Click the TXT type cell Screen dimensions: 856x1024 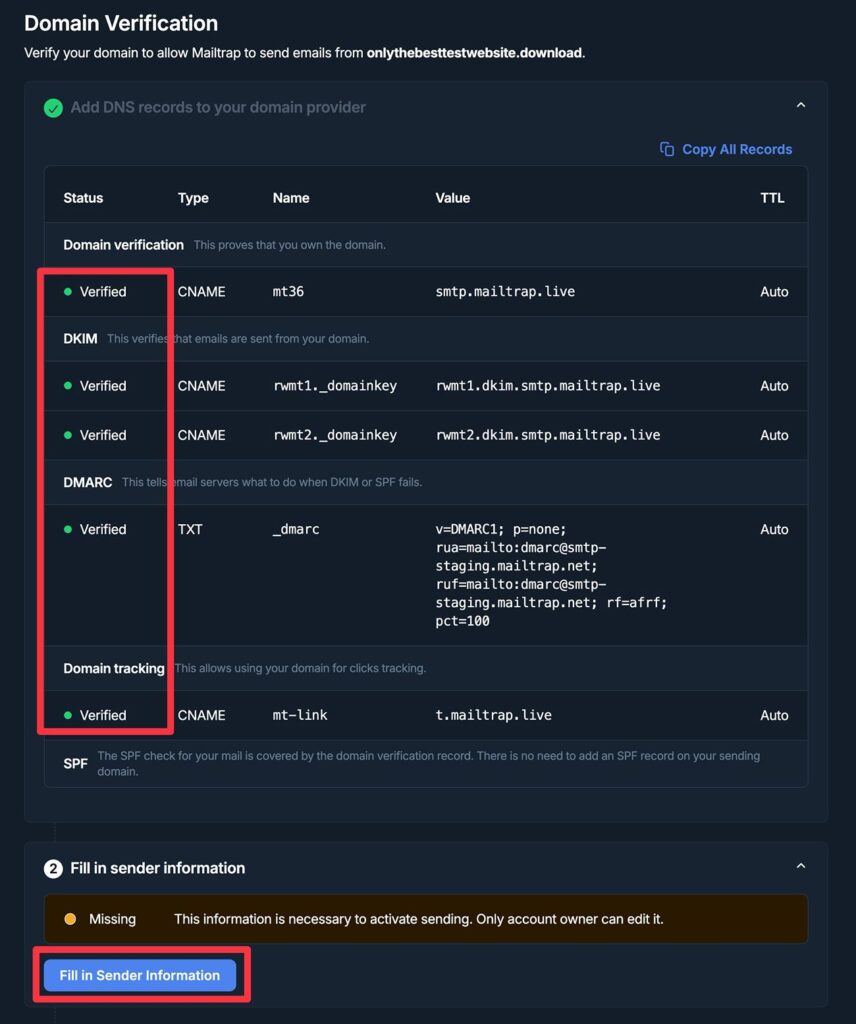190,530
